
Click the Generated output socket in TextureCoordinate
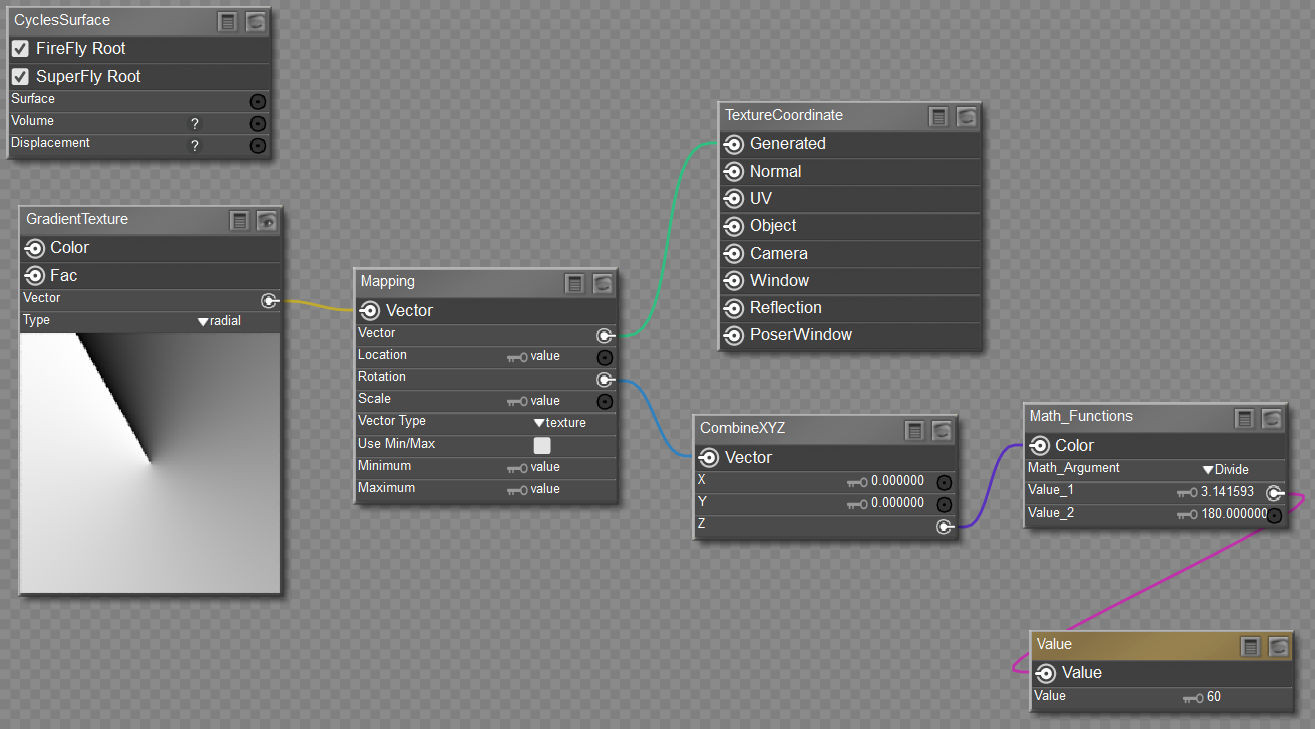(733, 144)
